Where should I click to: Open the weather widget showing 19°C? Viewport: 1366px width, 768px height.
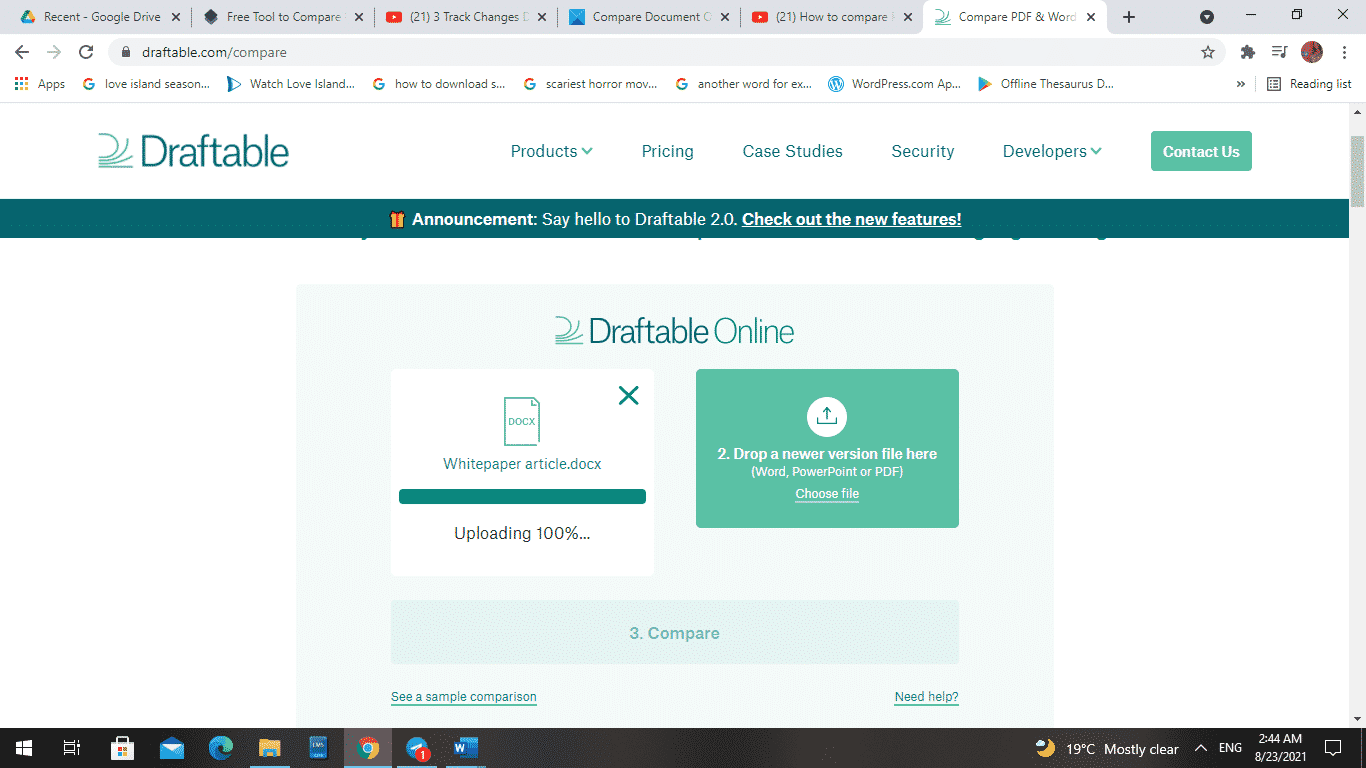point(1107,748)
